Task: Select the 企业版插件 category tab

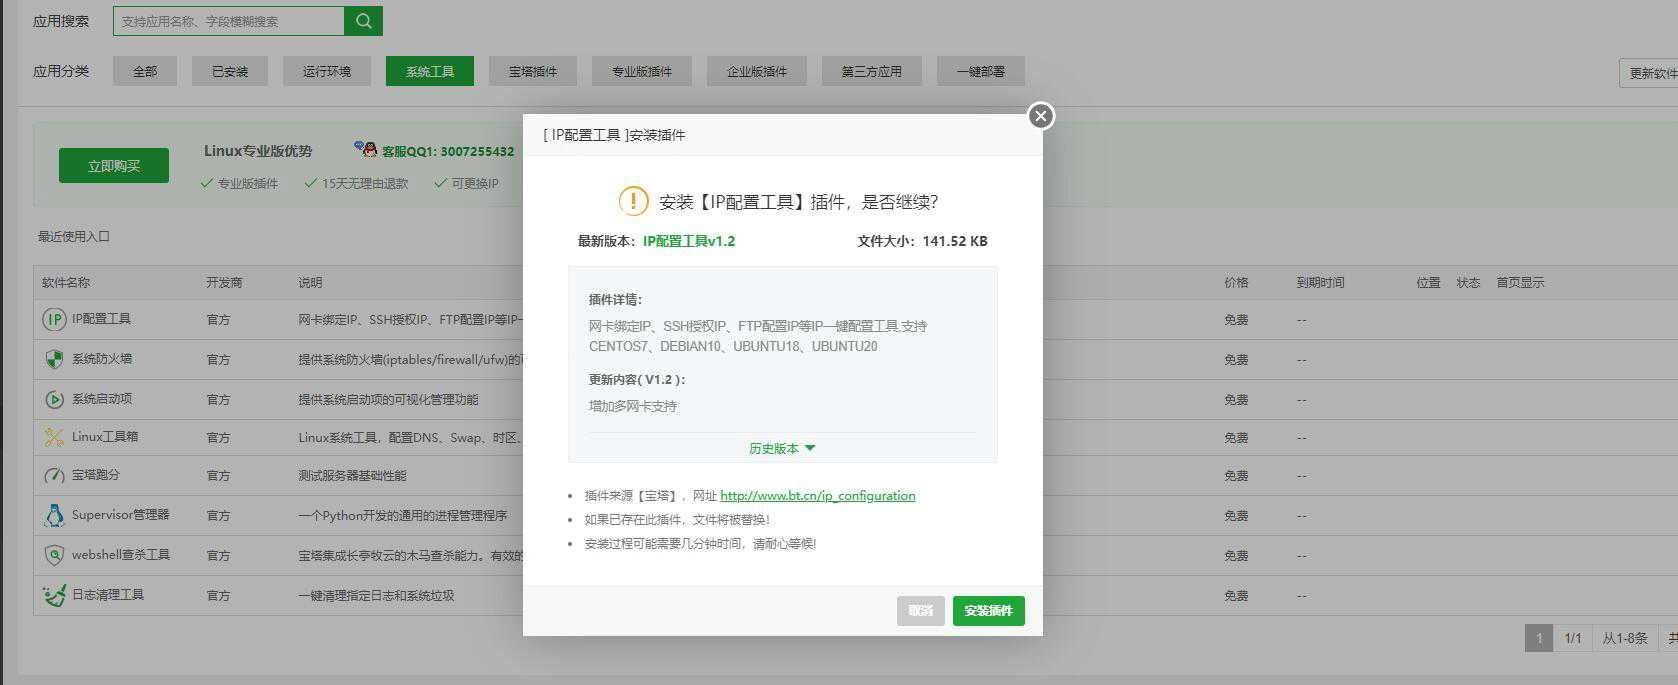Action: coord(757,71)
